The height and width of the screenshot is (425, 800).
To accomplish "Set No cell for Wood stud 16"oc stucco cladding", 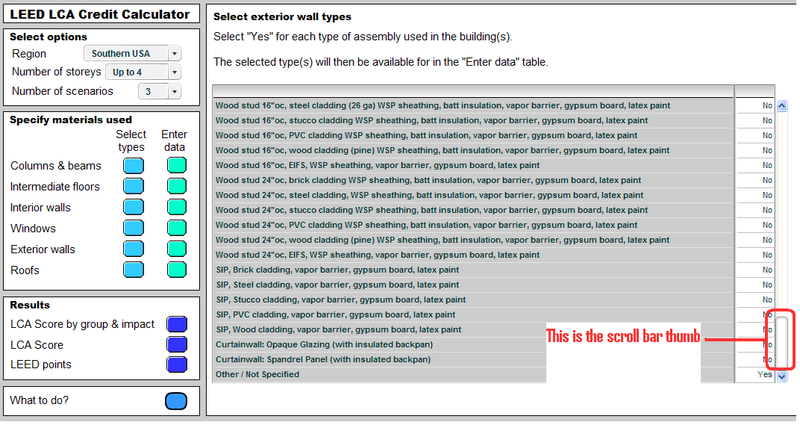I will [x=755, y=120].
